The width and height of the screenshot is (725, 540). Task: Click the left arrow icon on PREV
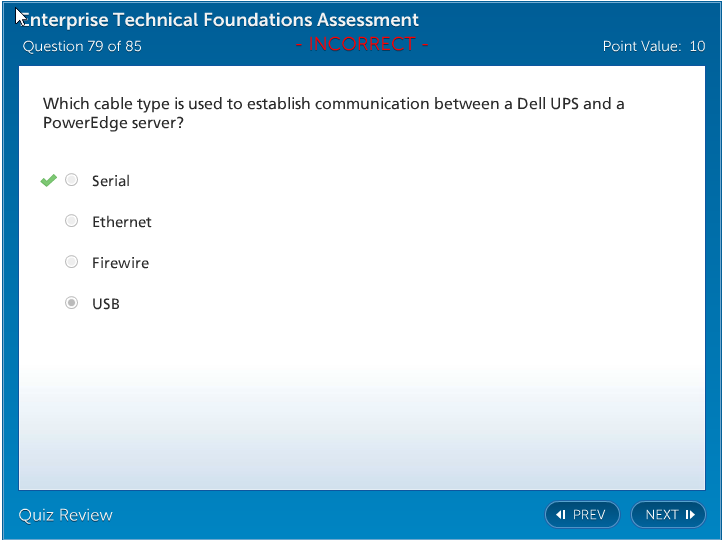coord(561,515)
